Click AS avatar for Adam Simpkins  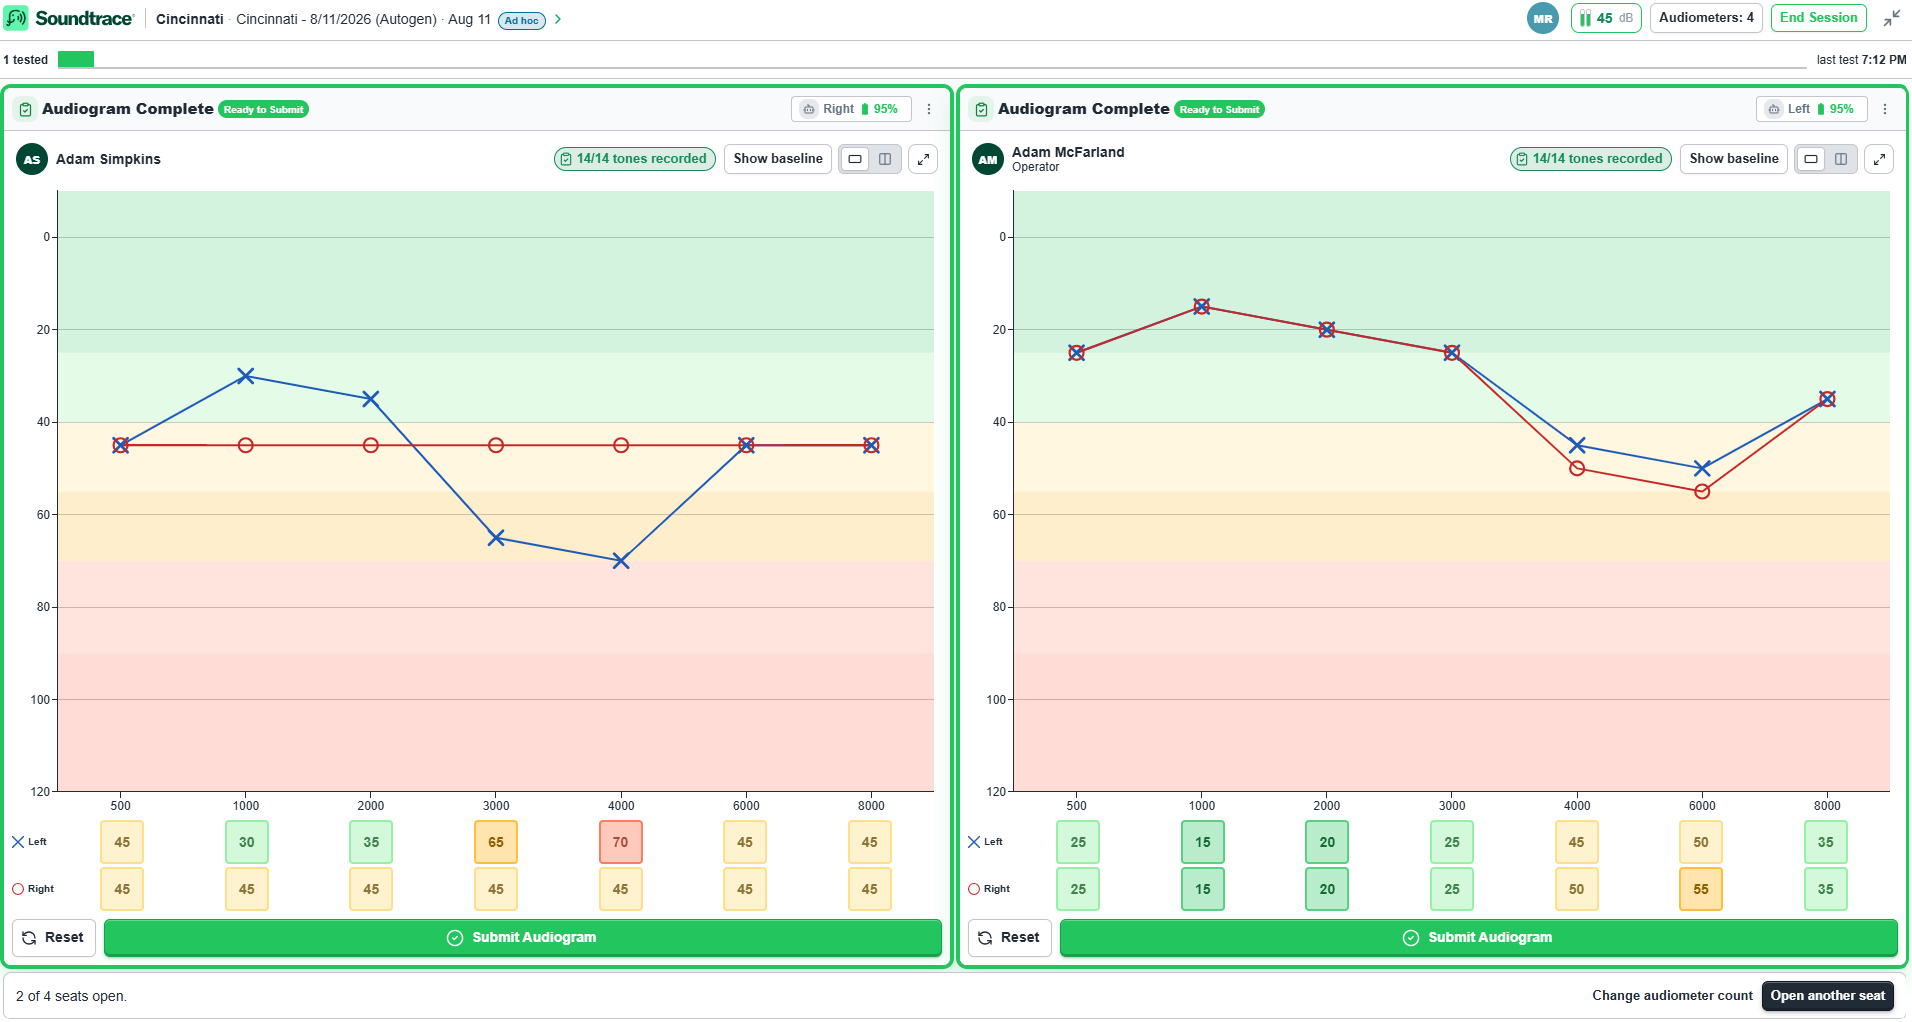pos(32,159)
